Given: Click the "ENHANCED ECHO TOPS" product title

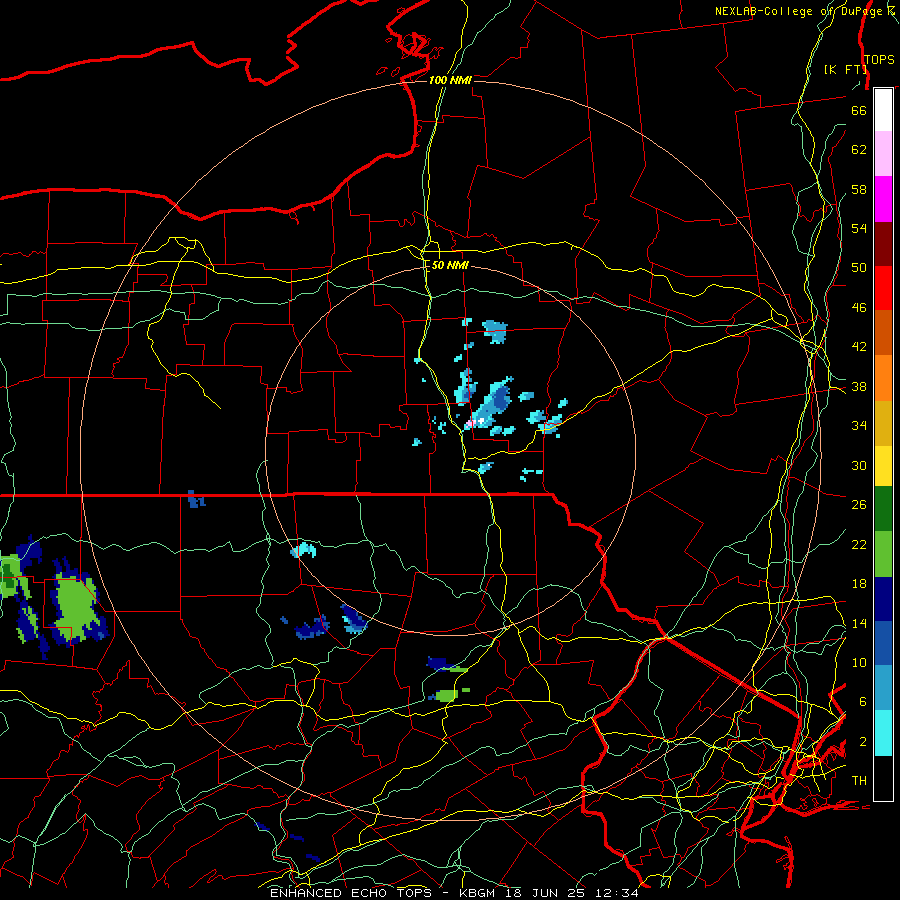Looking at the screenshot, I should coord(351,893).
